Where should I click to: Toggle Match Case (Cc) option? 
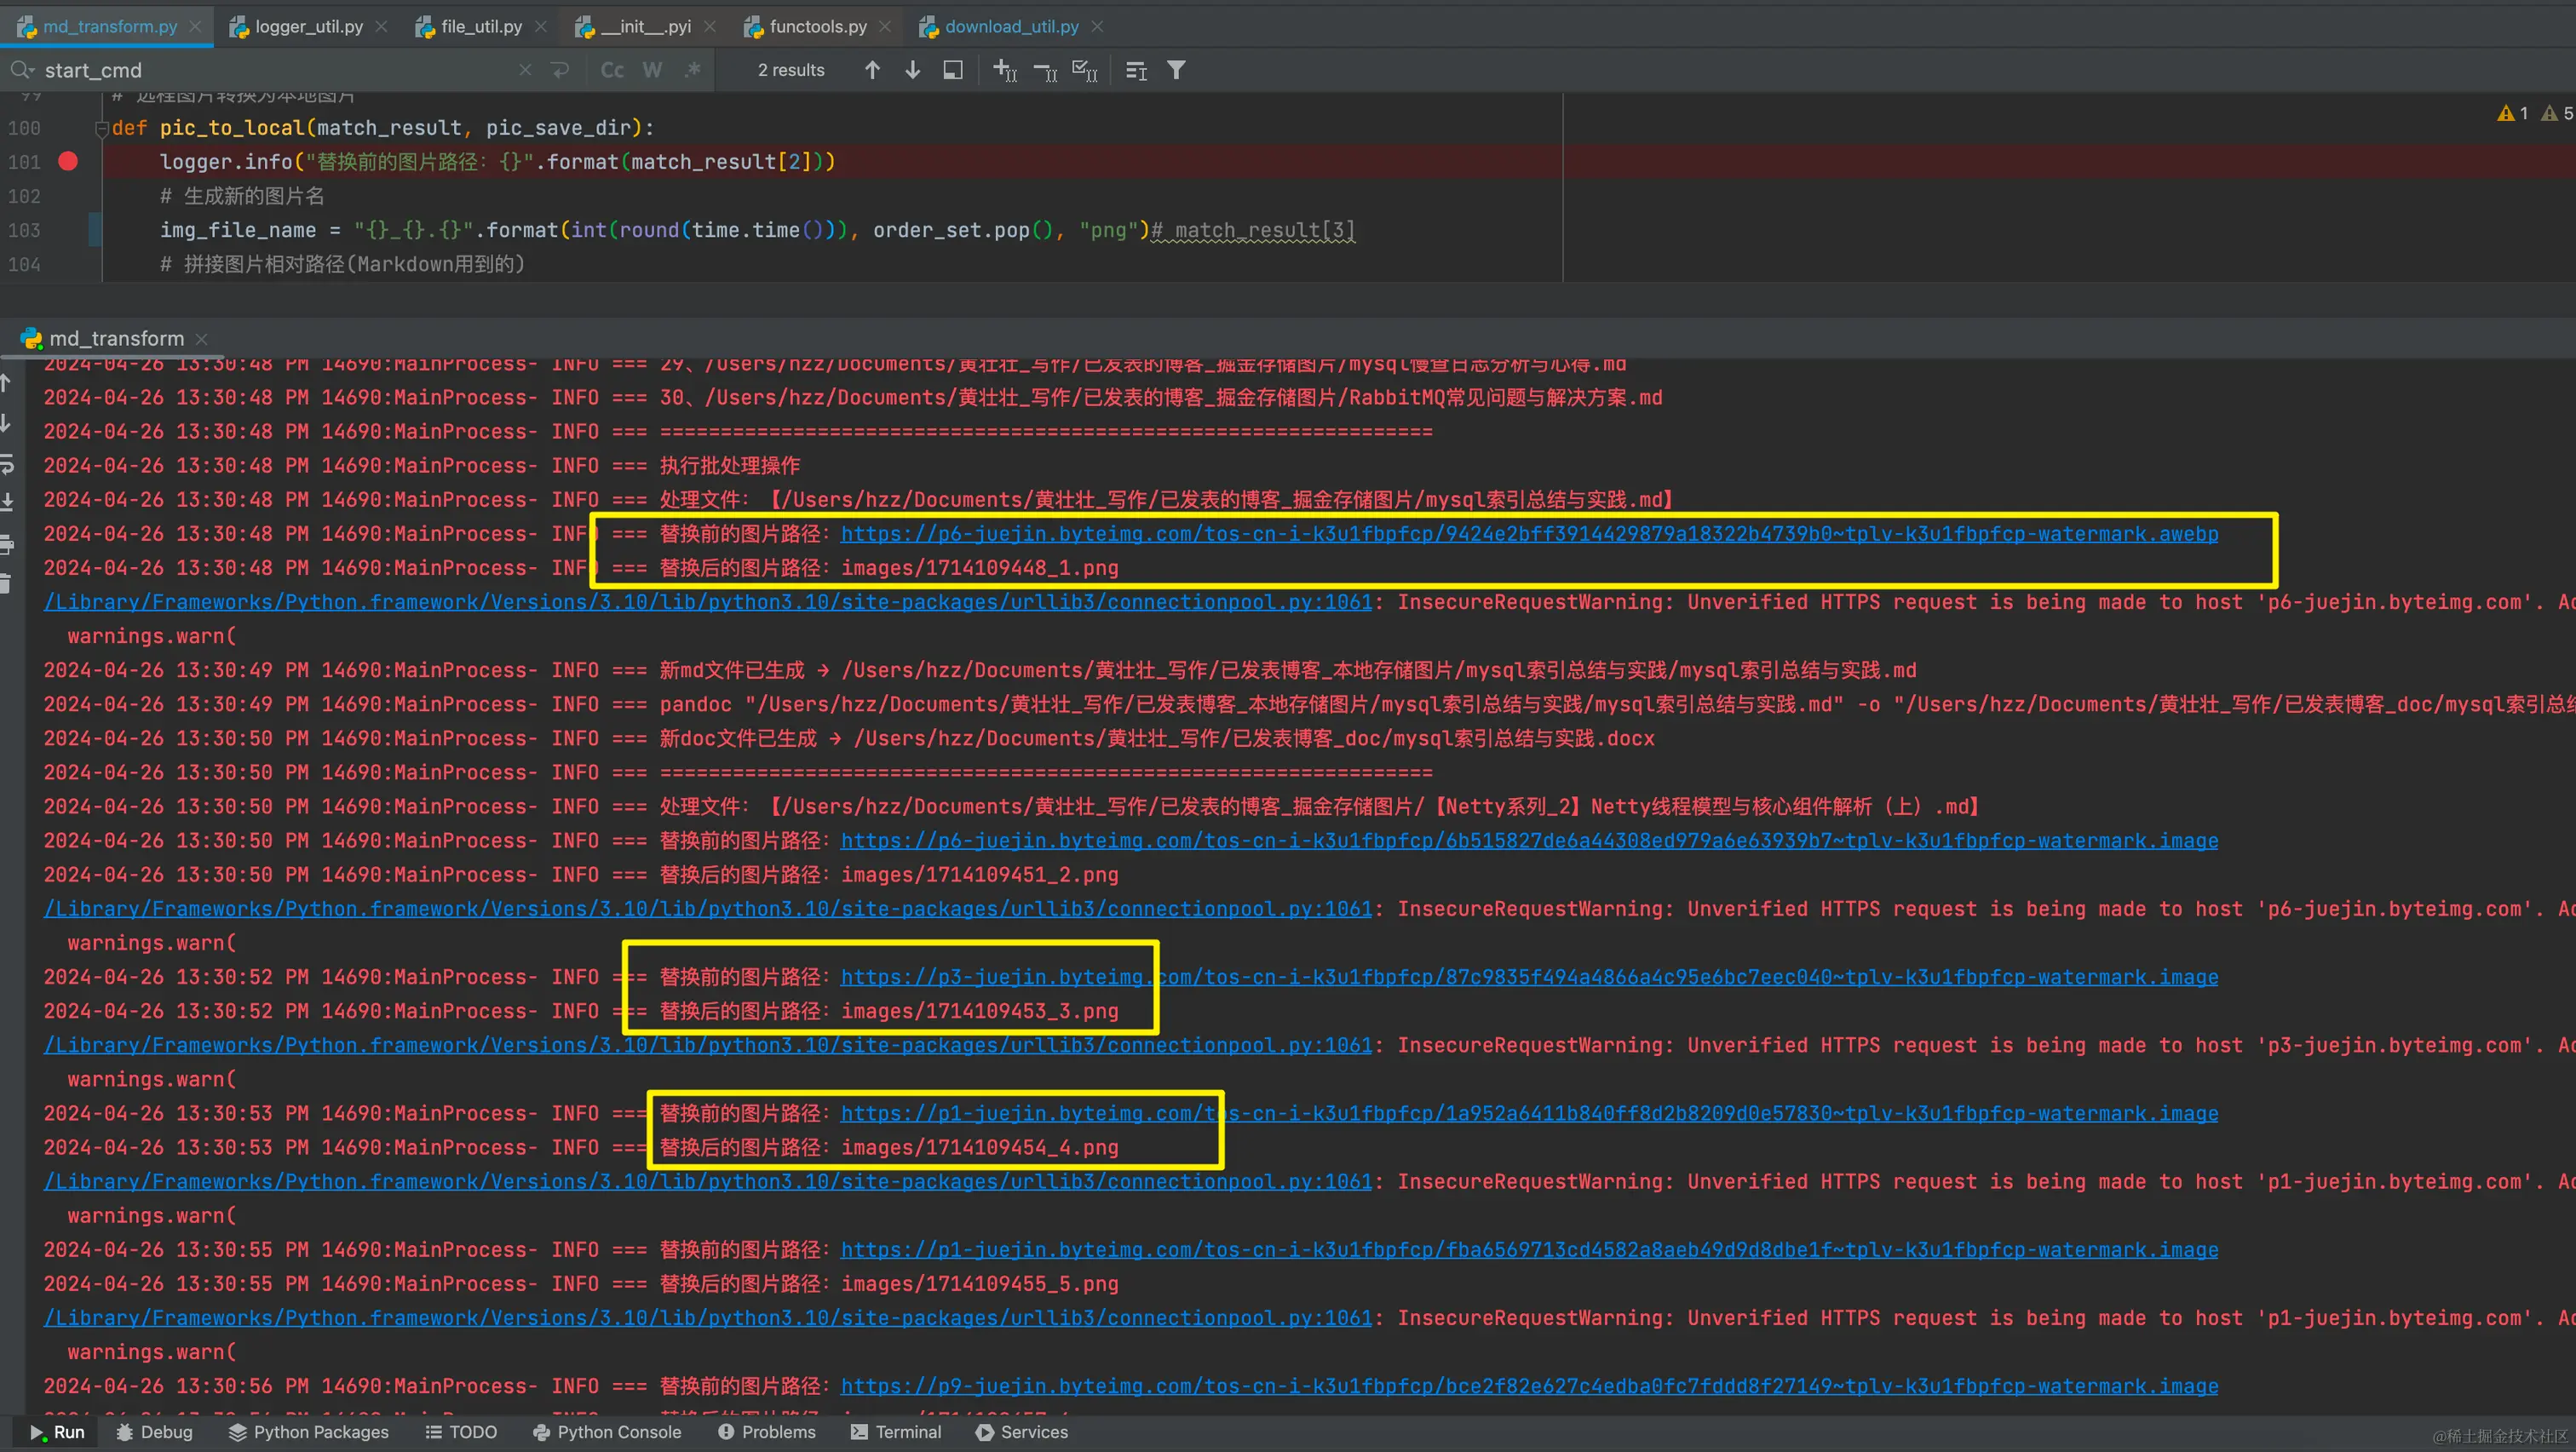[x=612, y=70]
